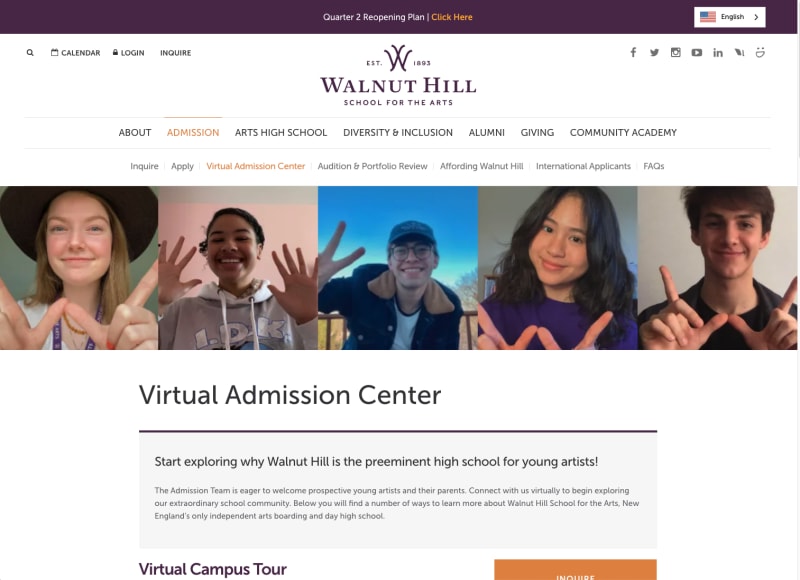Click the orange Inquire button
Screen dimensions: 800x580
(x=575, y=570)
